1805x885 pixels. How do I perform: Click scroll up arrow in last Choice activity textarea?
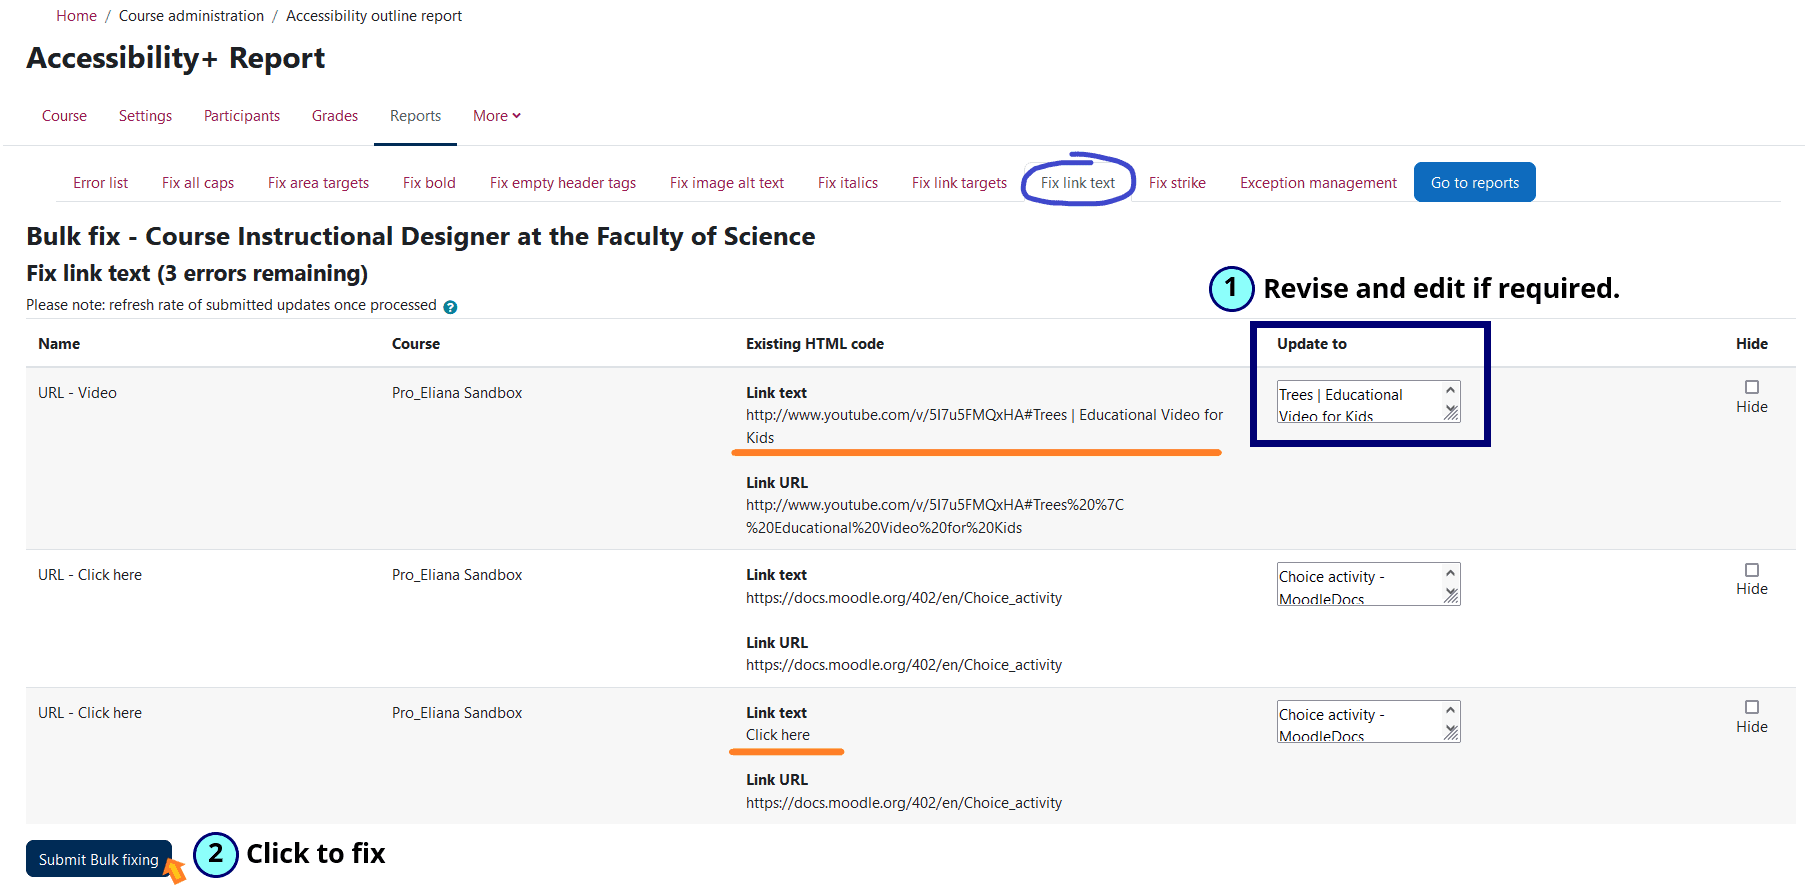point(1450,710)
